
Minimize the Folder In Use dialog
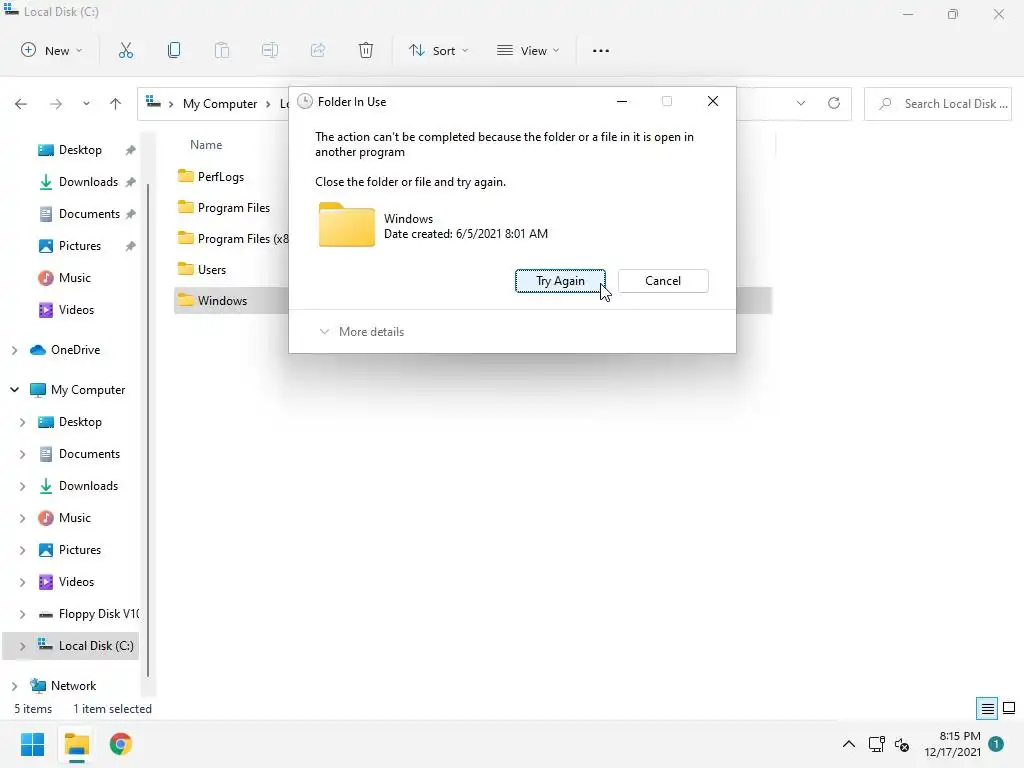point(622,101)
